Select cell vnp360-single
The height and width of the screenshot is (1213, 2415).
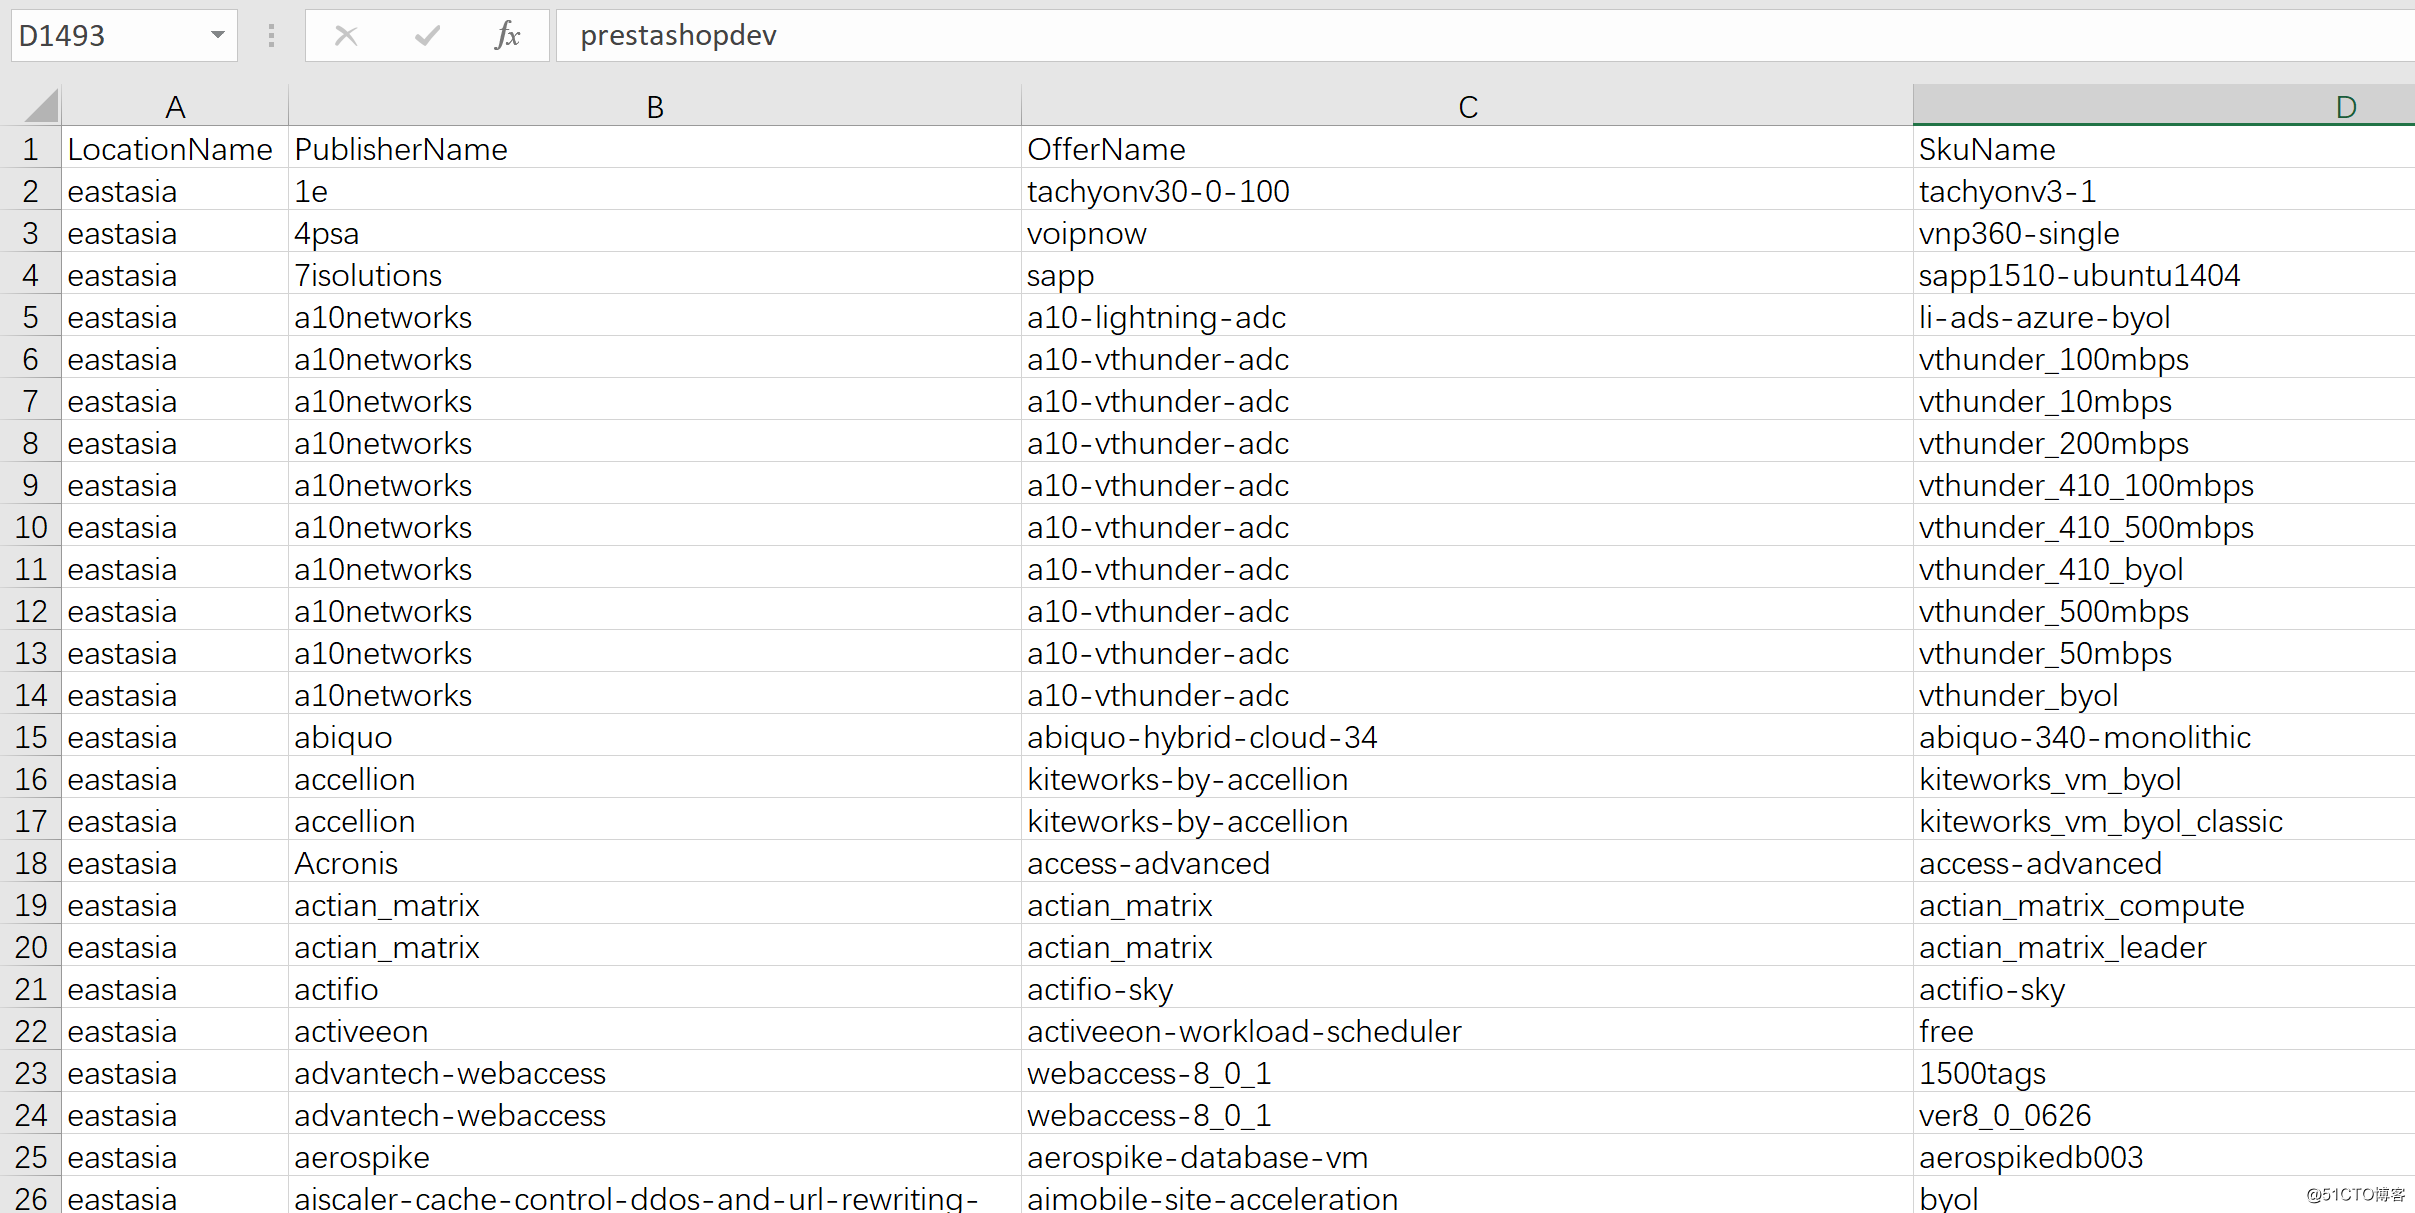click(2164, 233)
